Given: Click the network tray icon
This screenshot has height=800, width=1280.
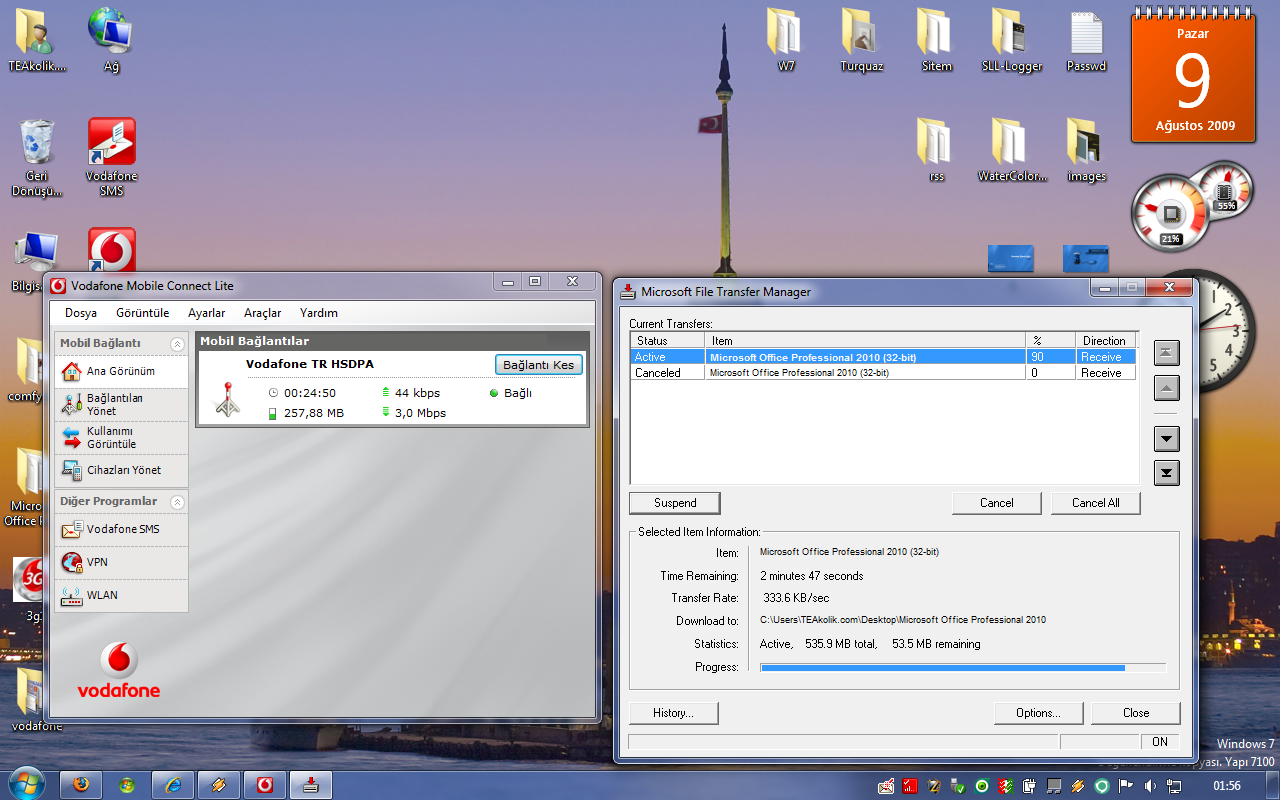Looking at the screenshot, I should 1173,786.
